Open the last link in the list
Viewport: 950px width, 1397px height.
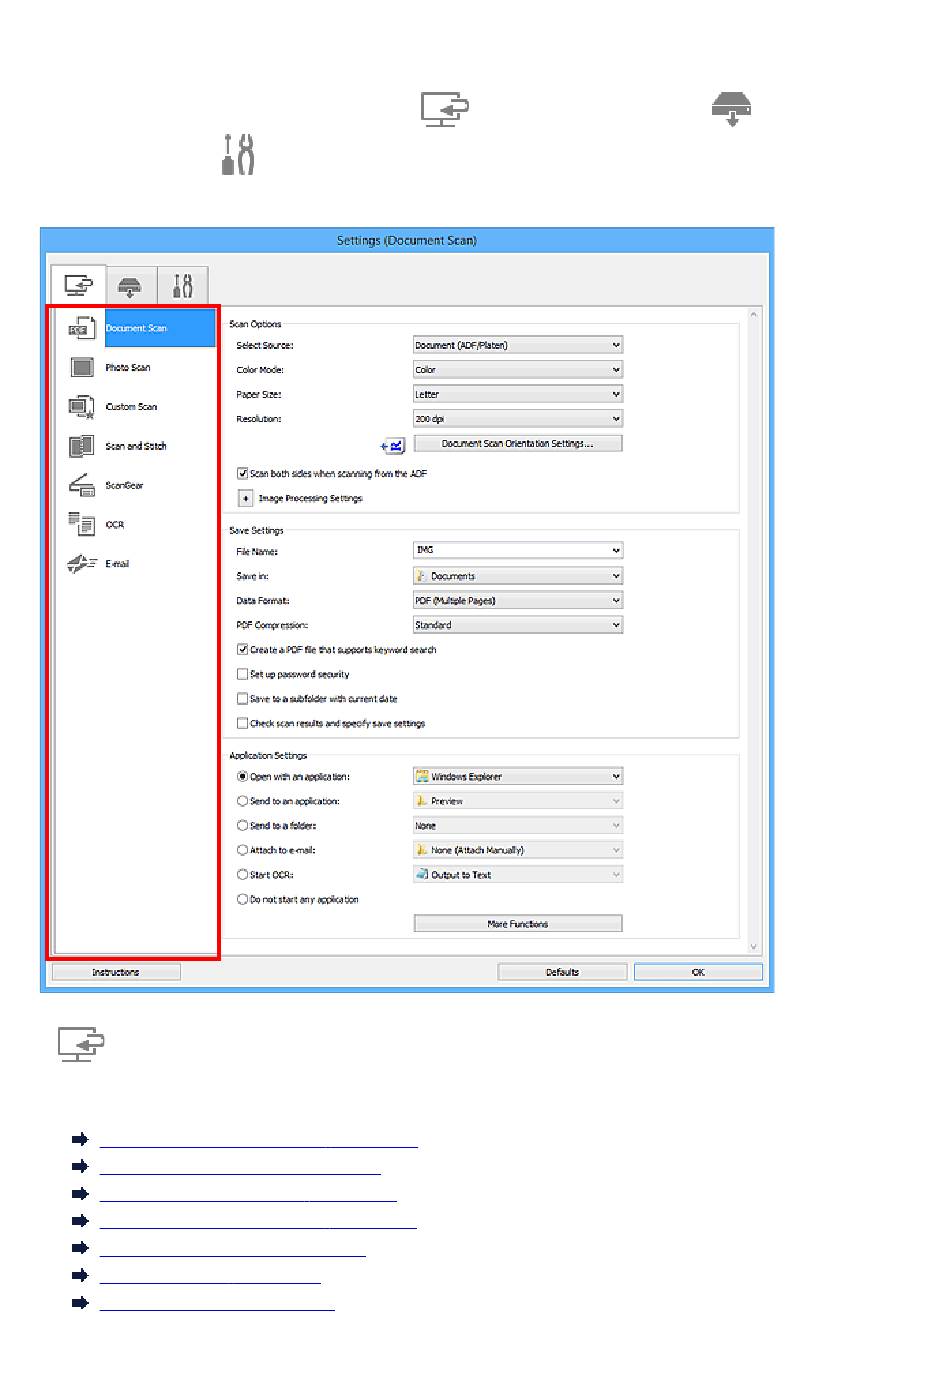click(x=217, y=1304)
